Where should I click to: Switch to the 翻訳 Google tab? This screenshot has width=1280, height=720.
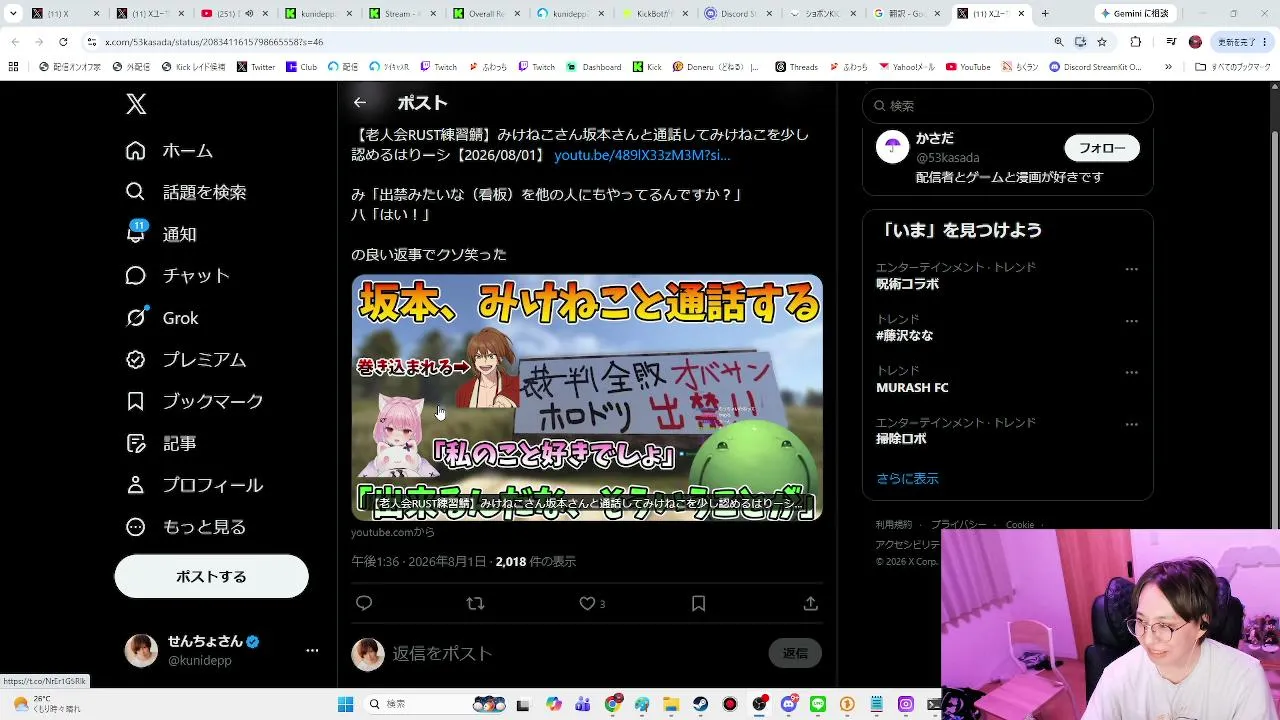coord(908,14)
